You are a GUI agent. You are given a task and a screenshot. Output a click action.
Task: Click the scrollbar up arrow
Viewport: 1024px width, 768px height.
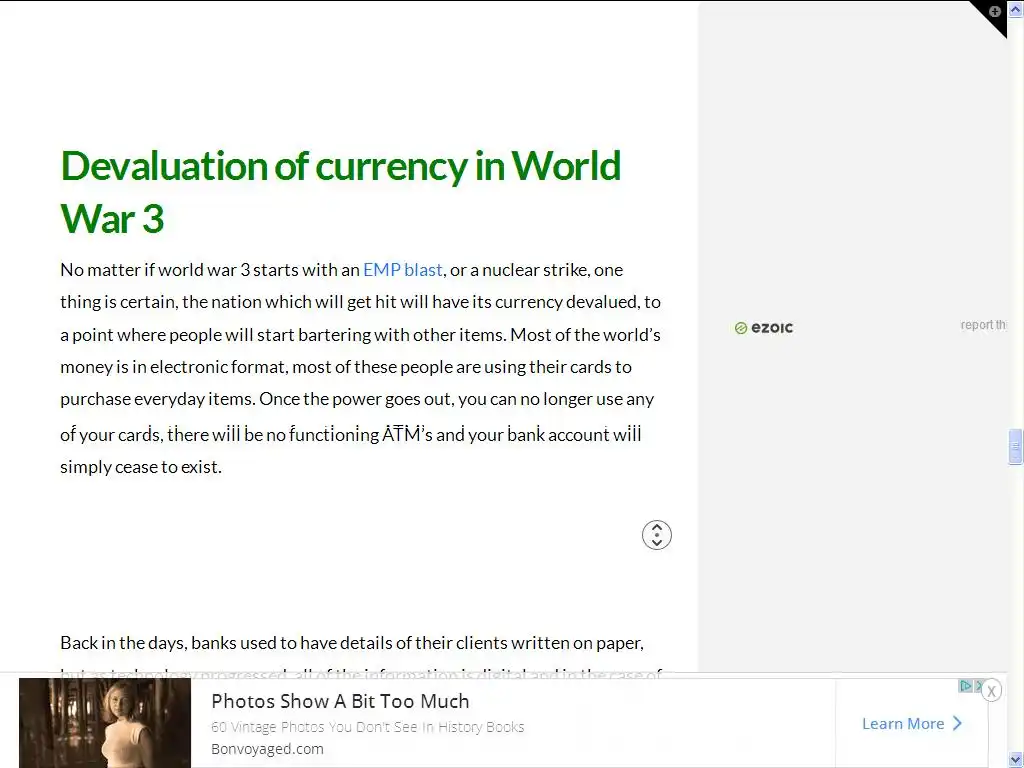(1016, 9)
